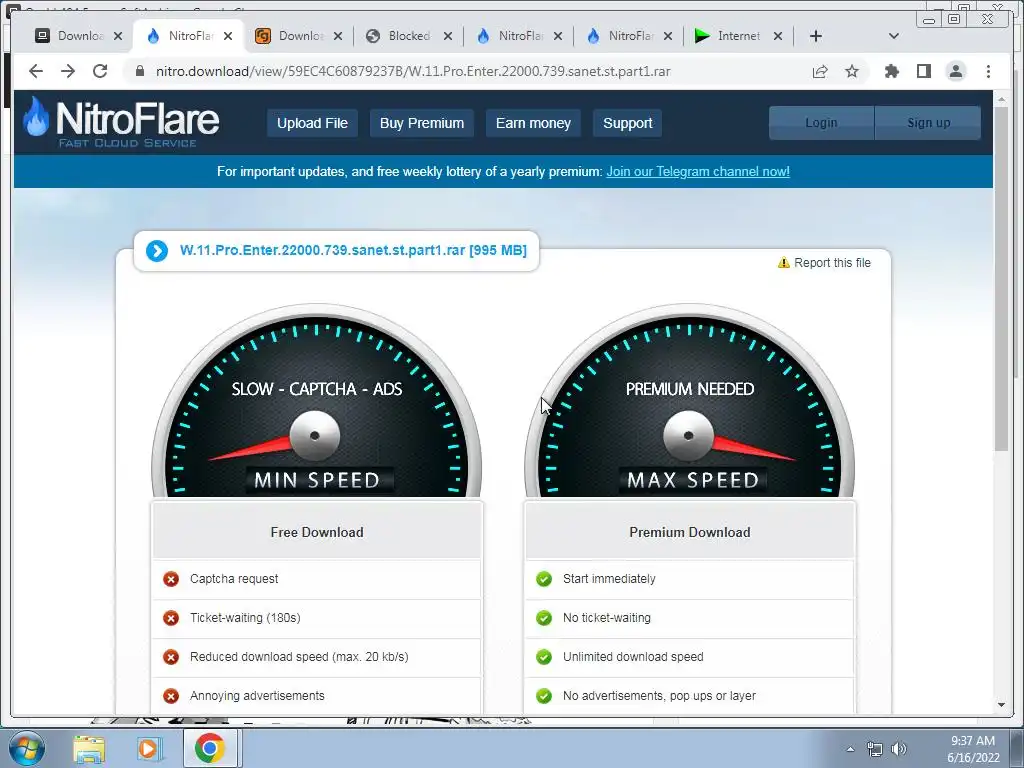
Task: Close the Blocked tab
Action: tap(447, 36)
